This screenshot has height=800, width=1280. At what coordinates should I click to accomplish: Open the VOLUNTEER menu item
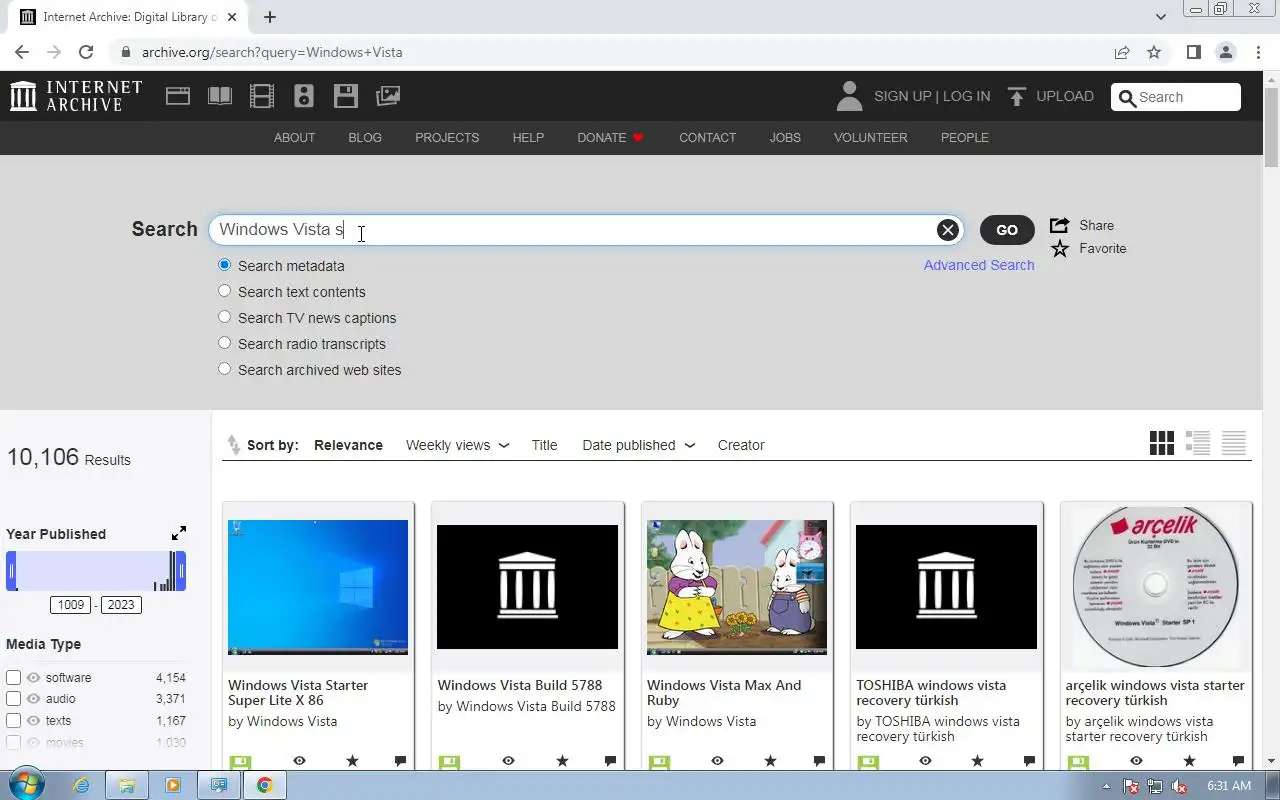pos(870,138)
